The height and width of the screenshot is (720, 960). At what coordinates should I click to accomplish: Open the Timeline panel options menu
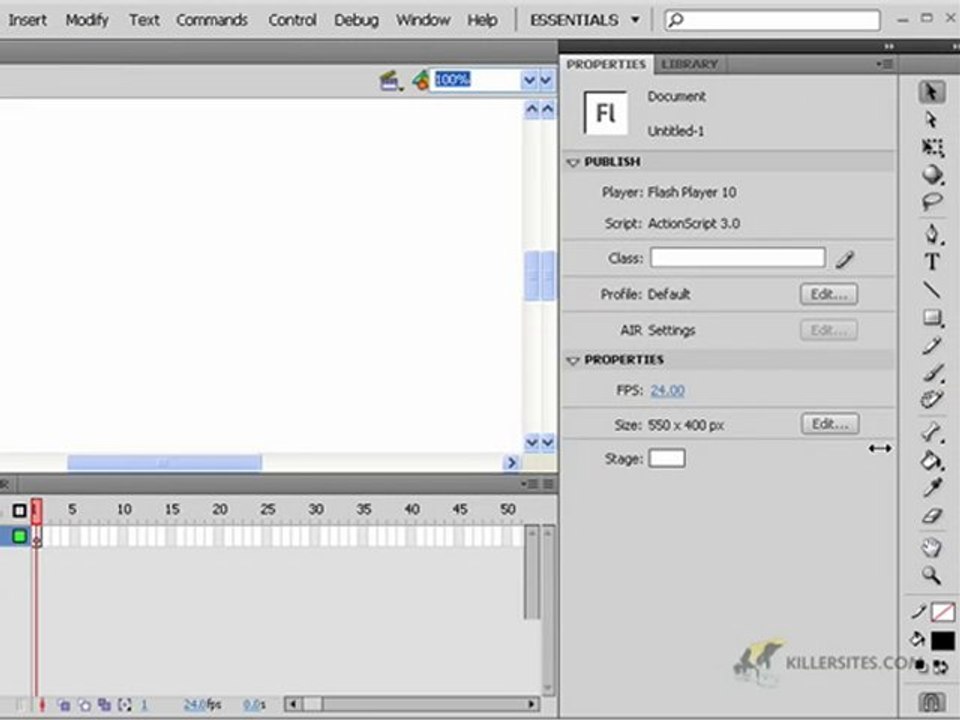pos(528,484)
